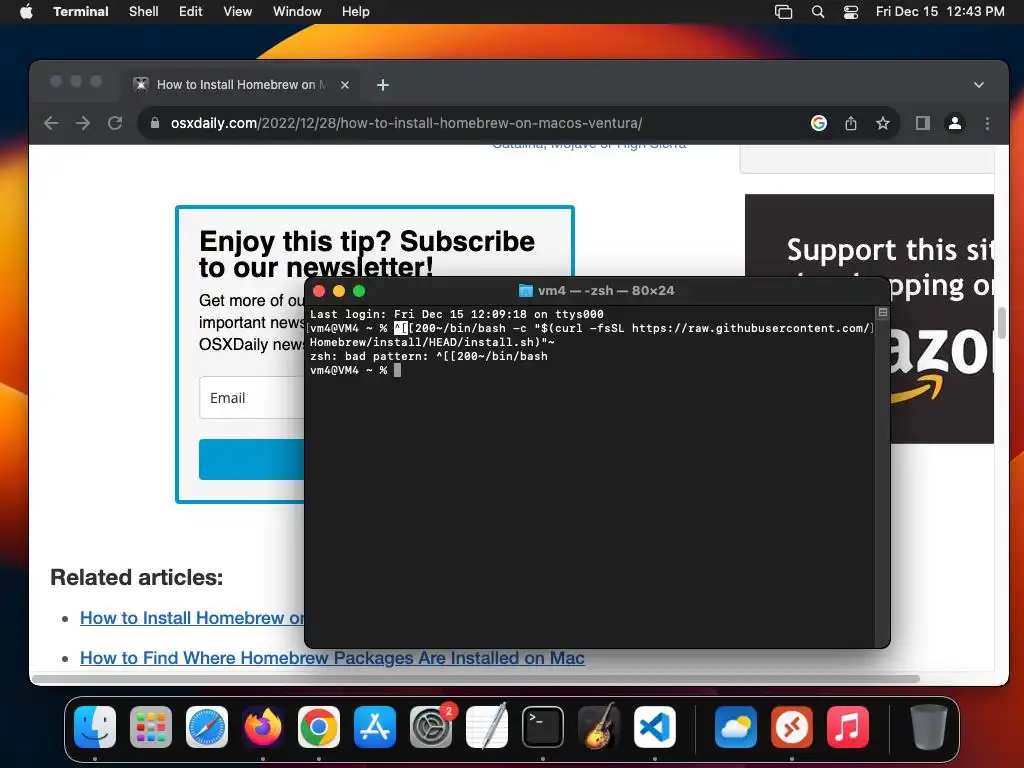Open Spotlight search in menu bar
This screenshot has height=768, width=1024.
(818, 11)
